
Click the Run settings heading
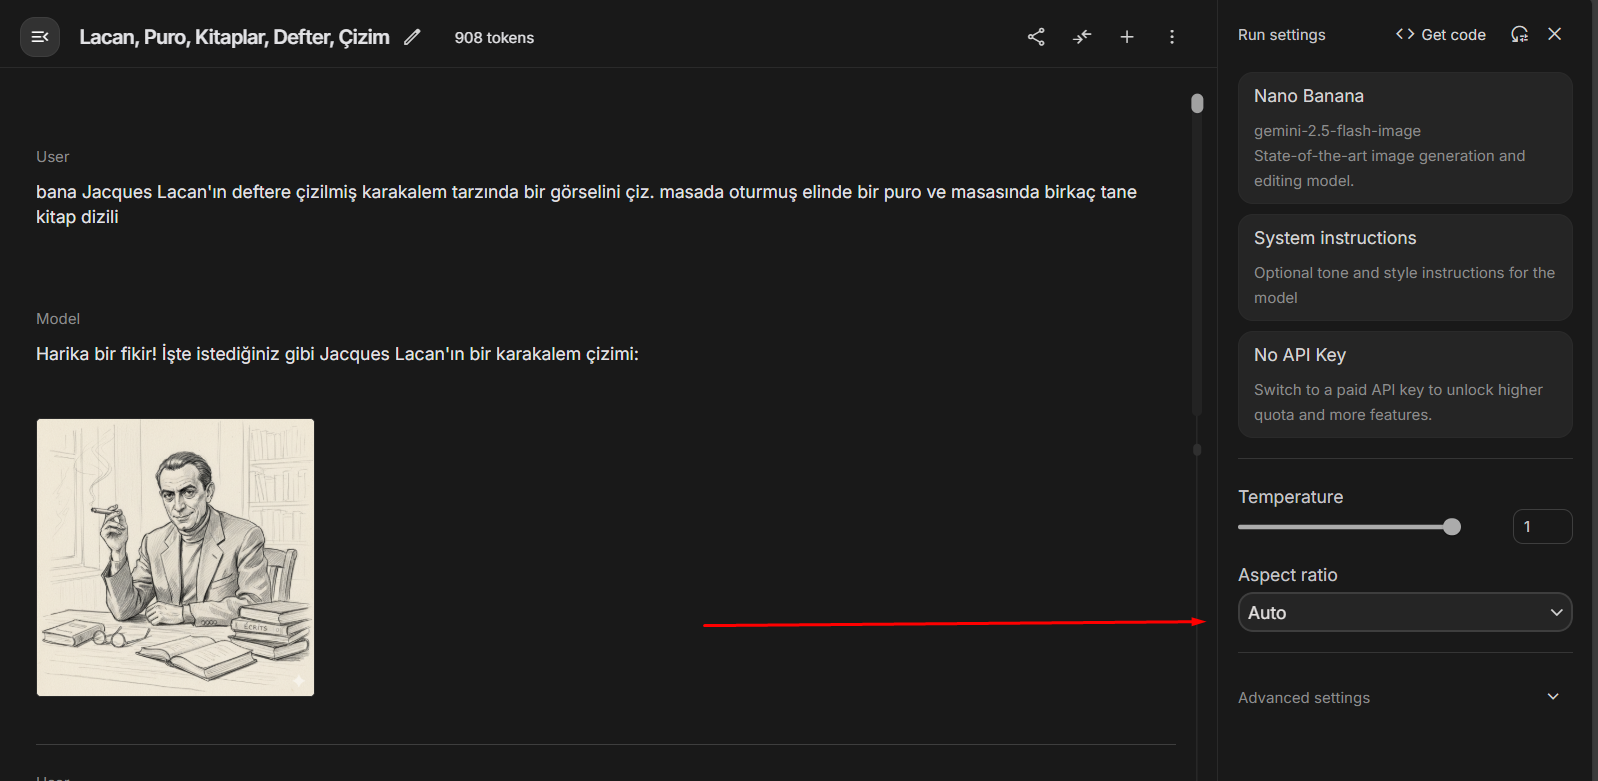[1281, 35]
